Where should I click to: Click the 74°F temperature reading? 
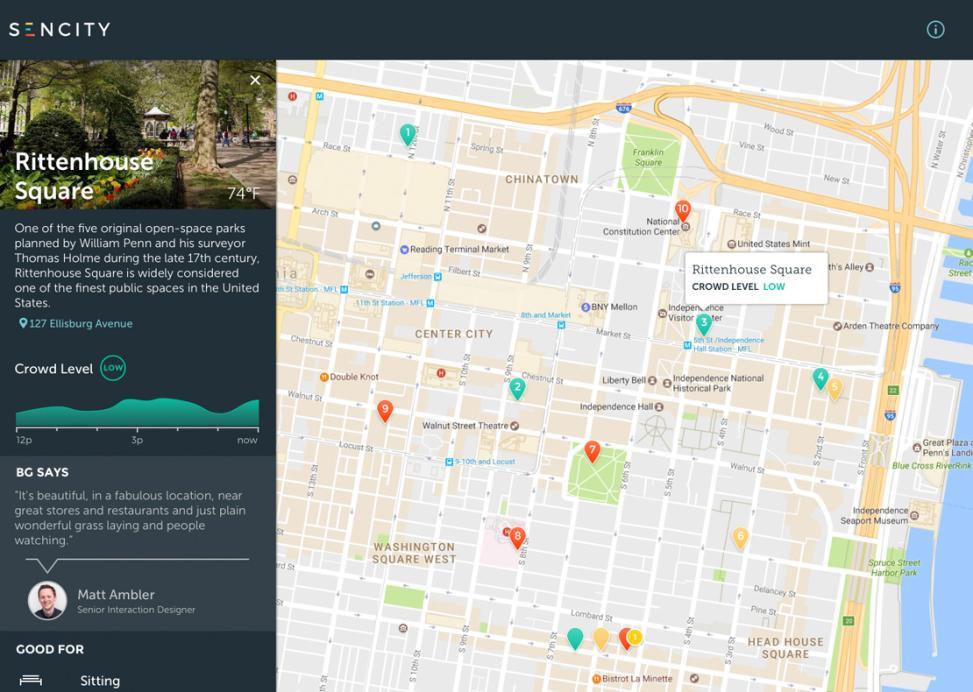click(x=243, y=193)
